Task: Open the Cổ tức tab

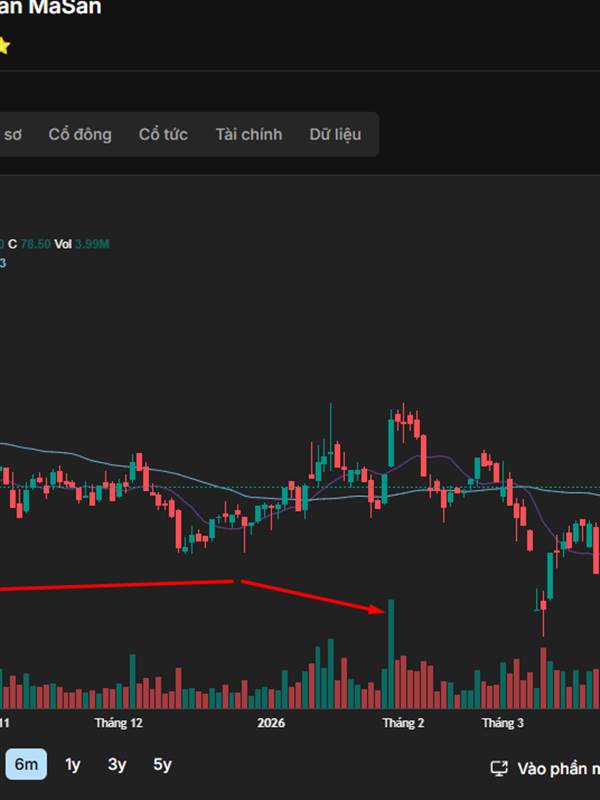Action: 163,134
